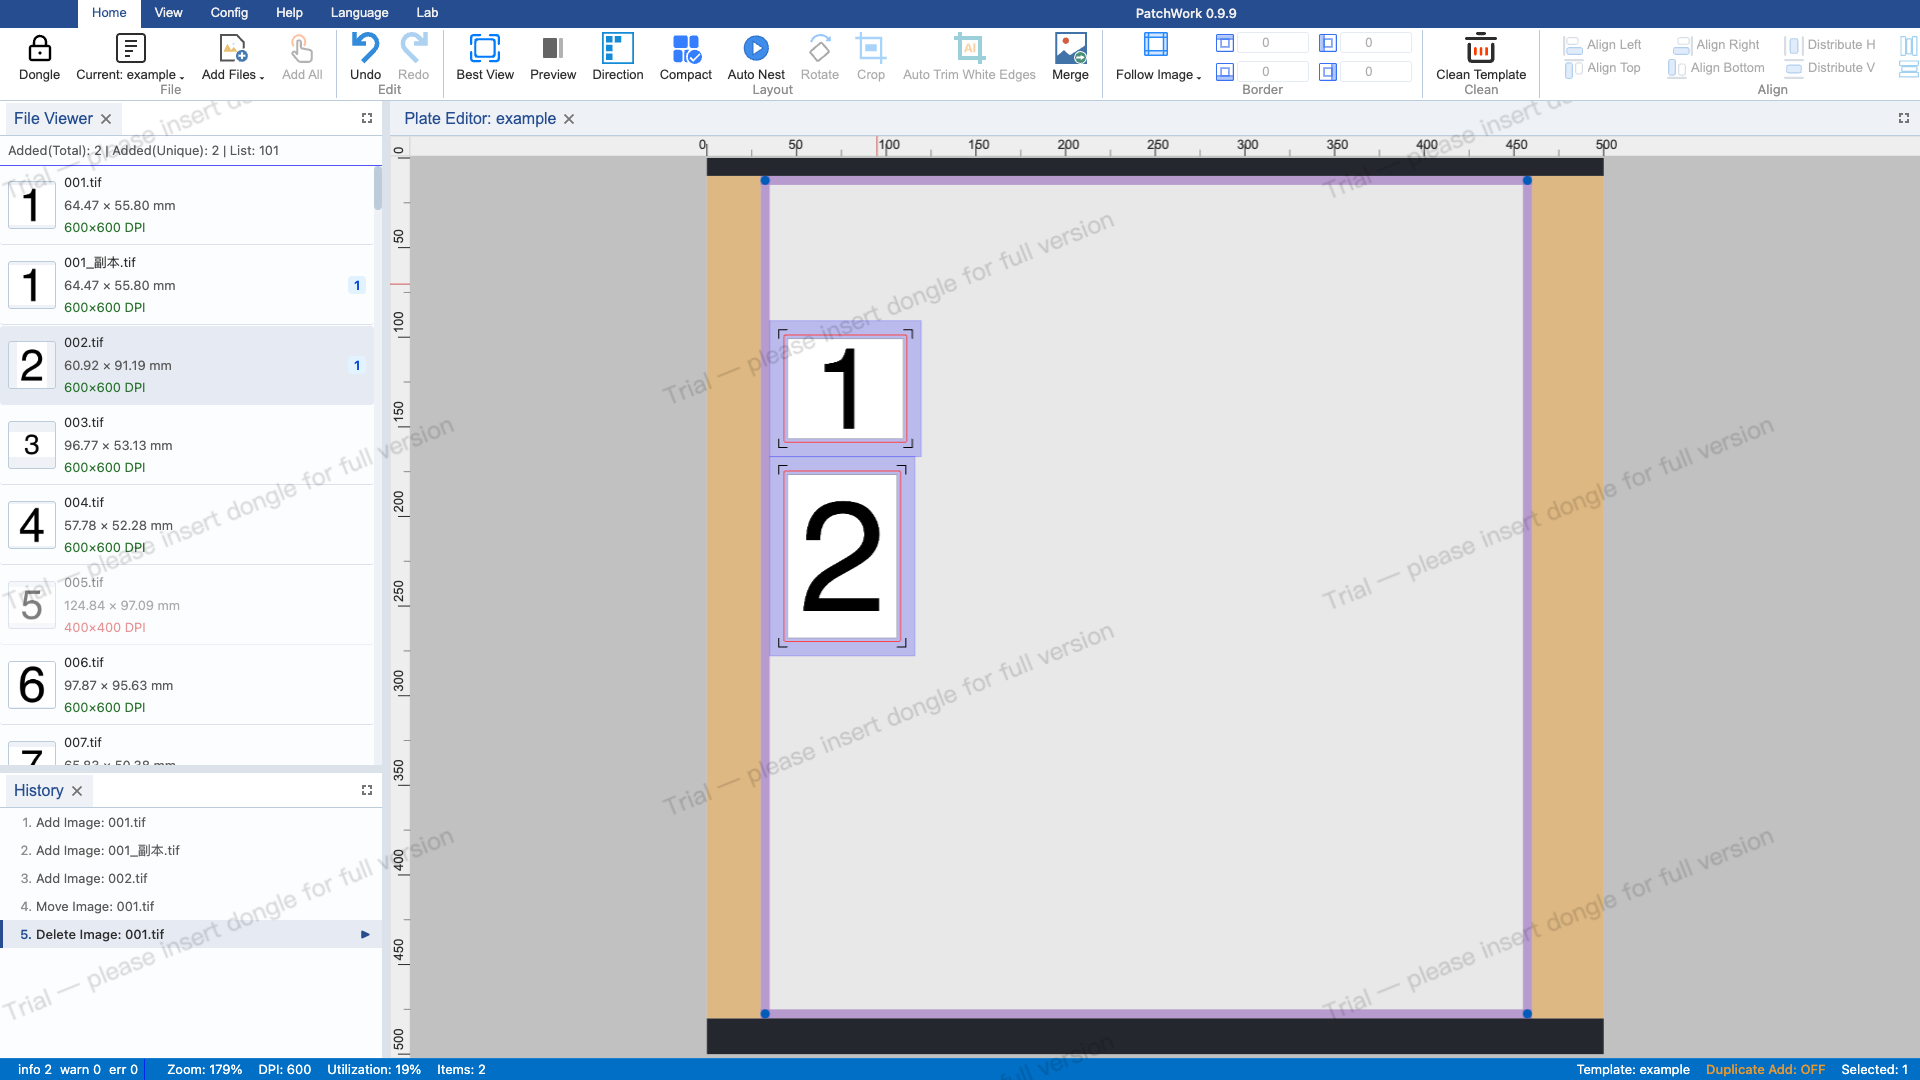Open the Preview tool

pyautogui.click(x=553, y=58)
